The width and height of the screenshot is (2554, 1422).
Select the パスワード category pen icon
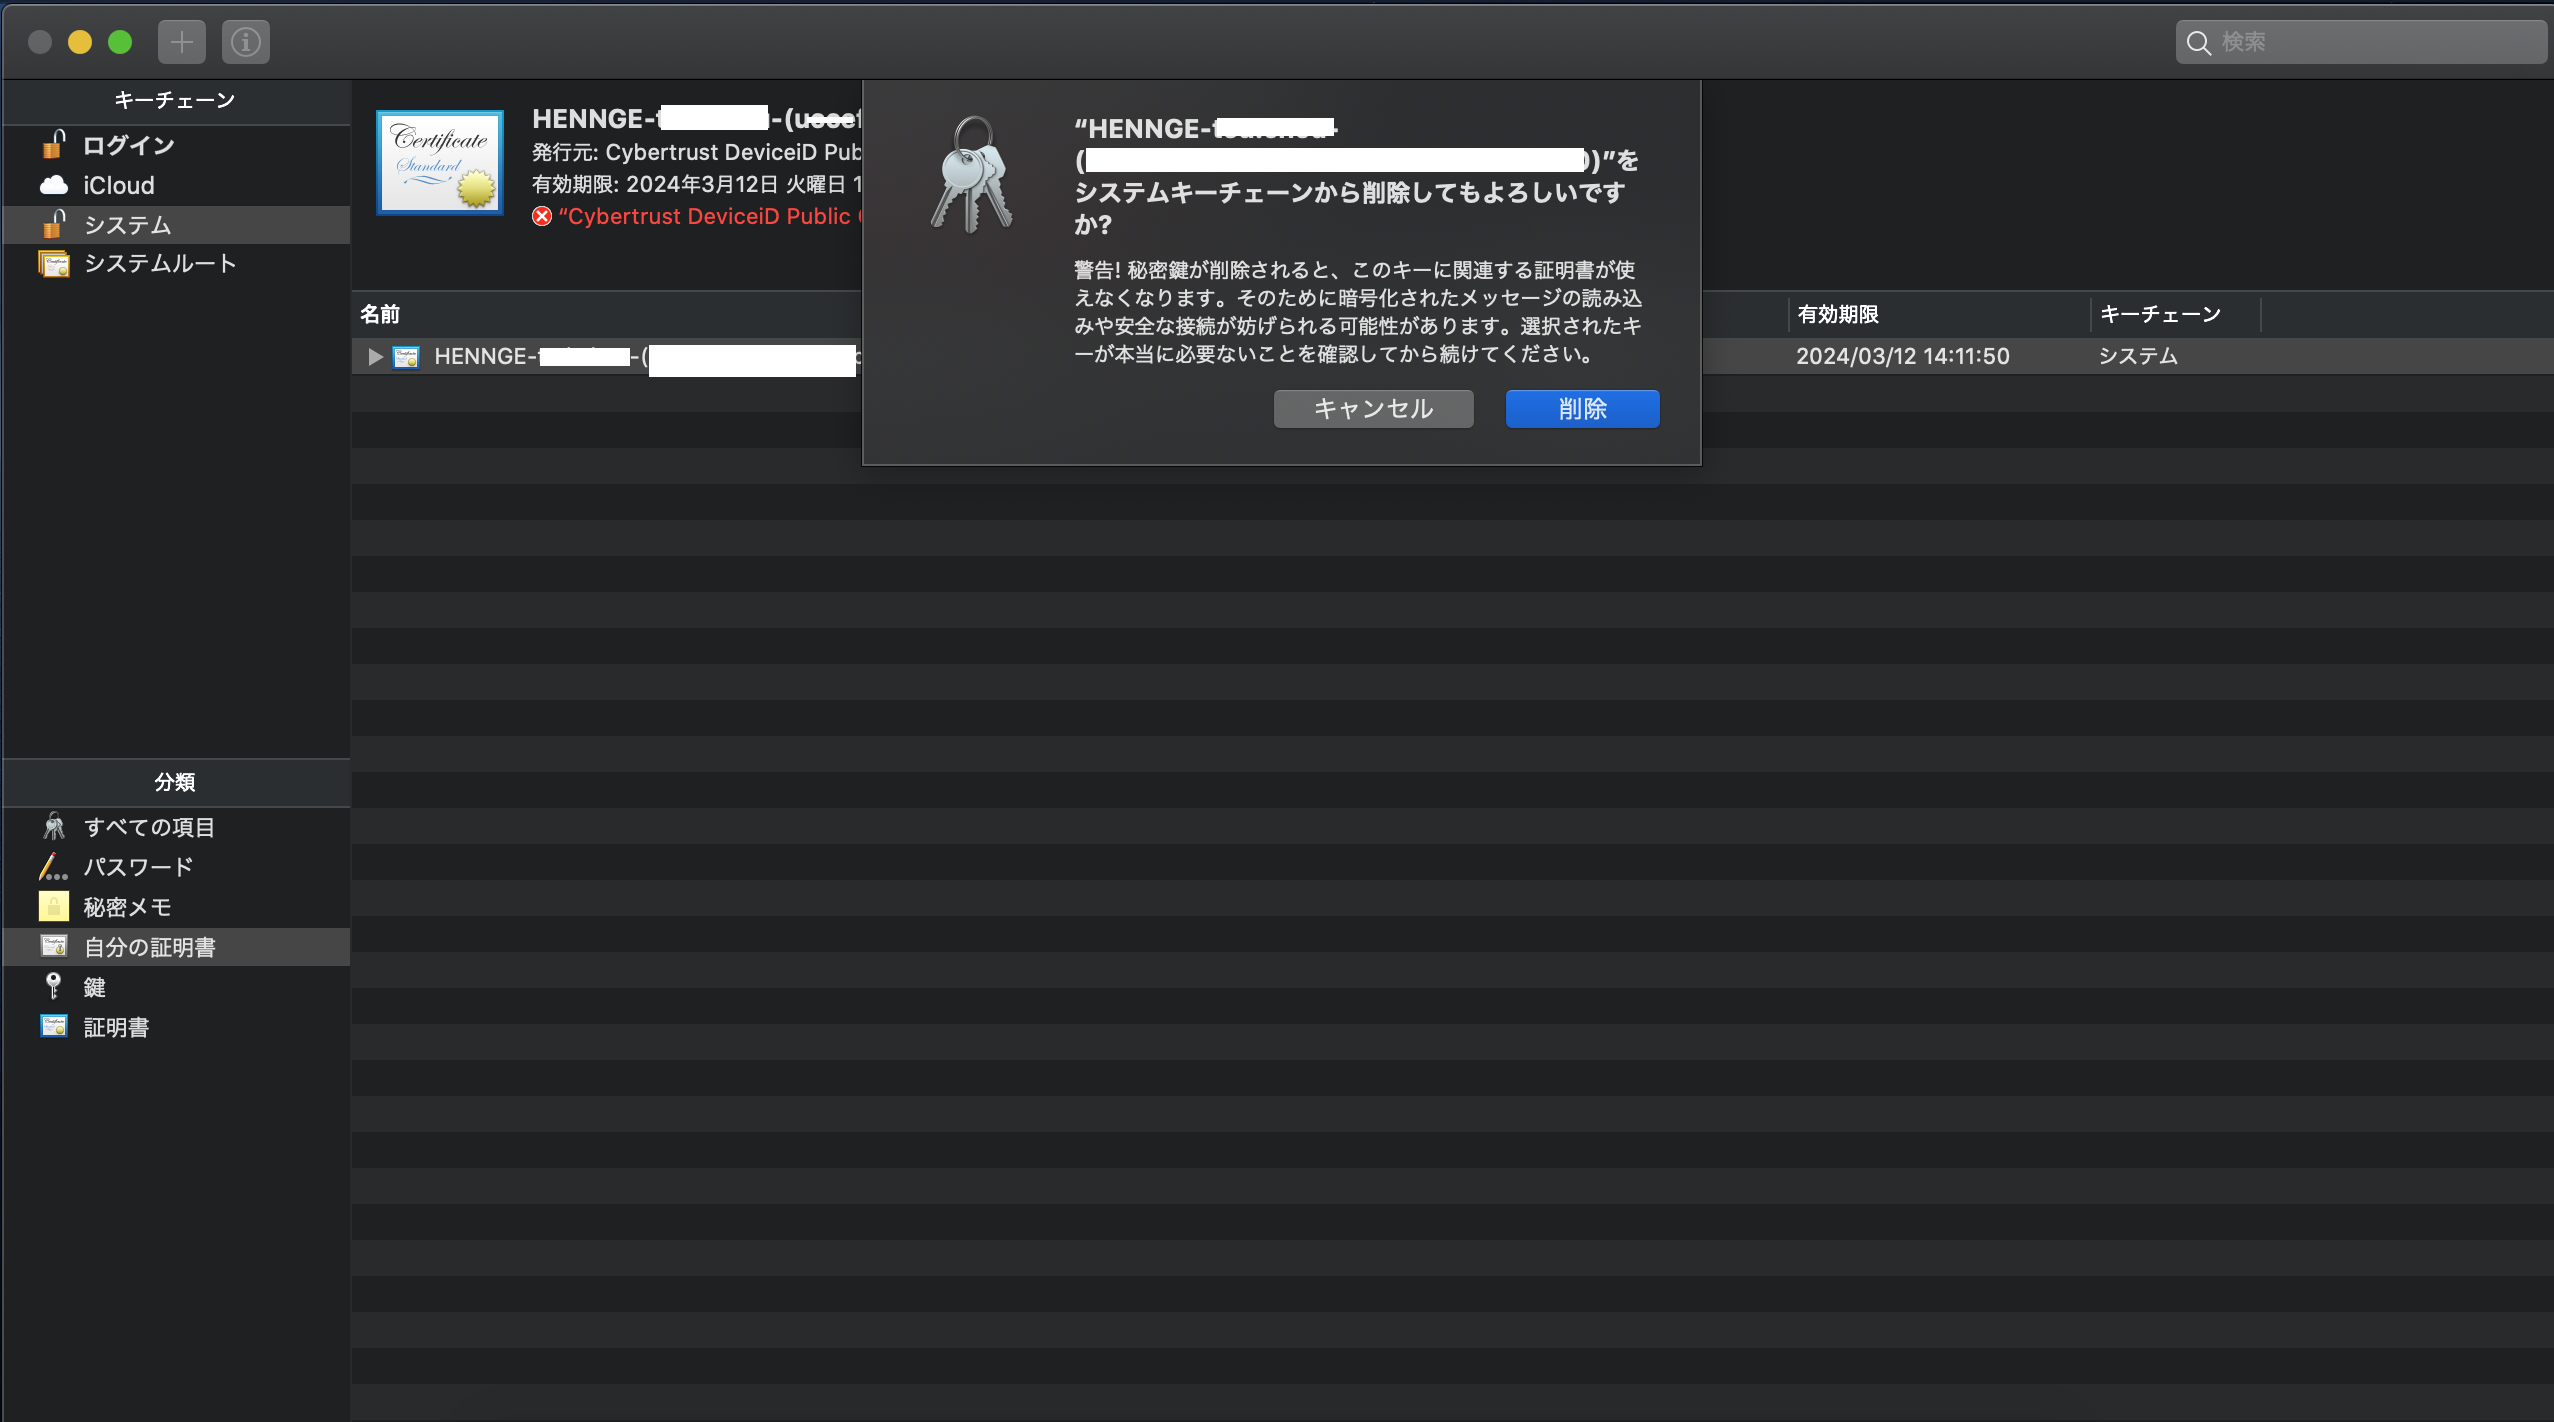tap(53, 866)
